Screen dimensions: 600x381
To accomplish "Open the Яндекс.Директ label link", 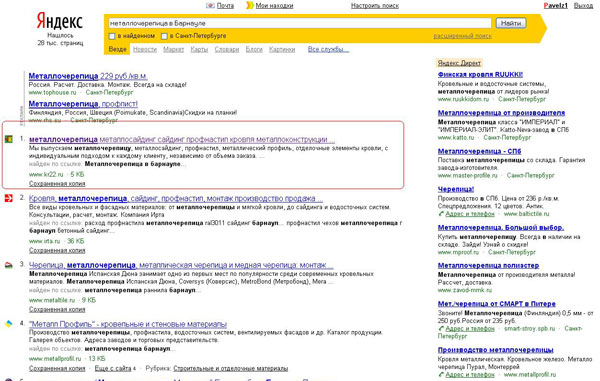I will point(459,63).
